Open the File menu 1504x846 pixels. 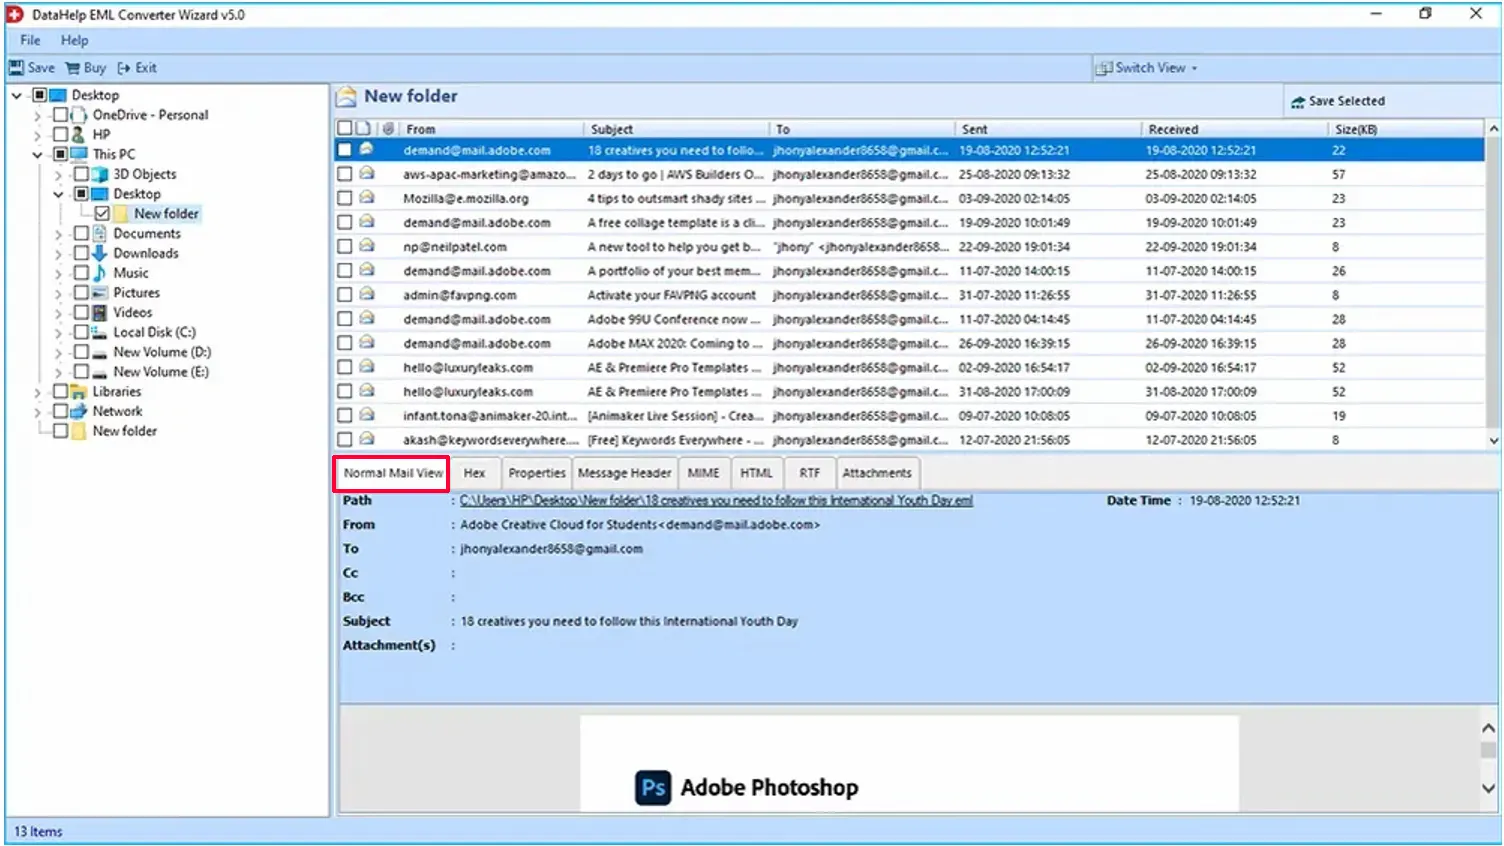tap(30, 40)
